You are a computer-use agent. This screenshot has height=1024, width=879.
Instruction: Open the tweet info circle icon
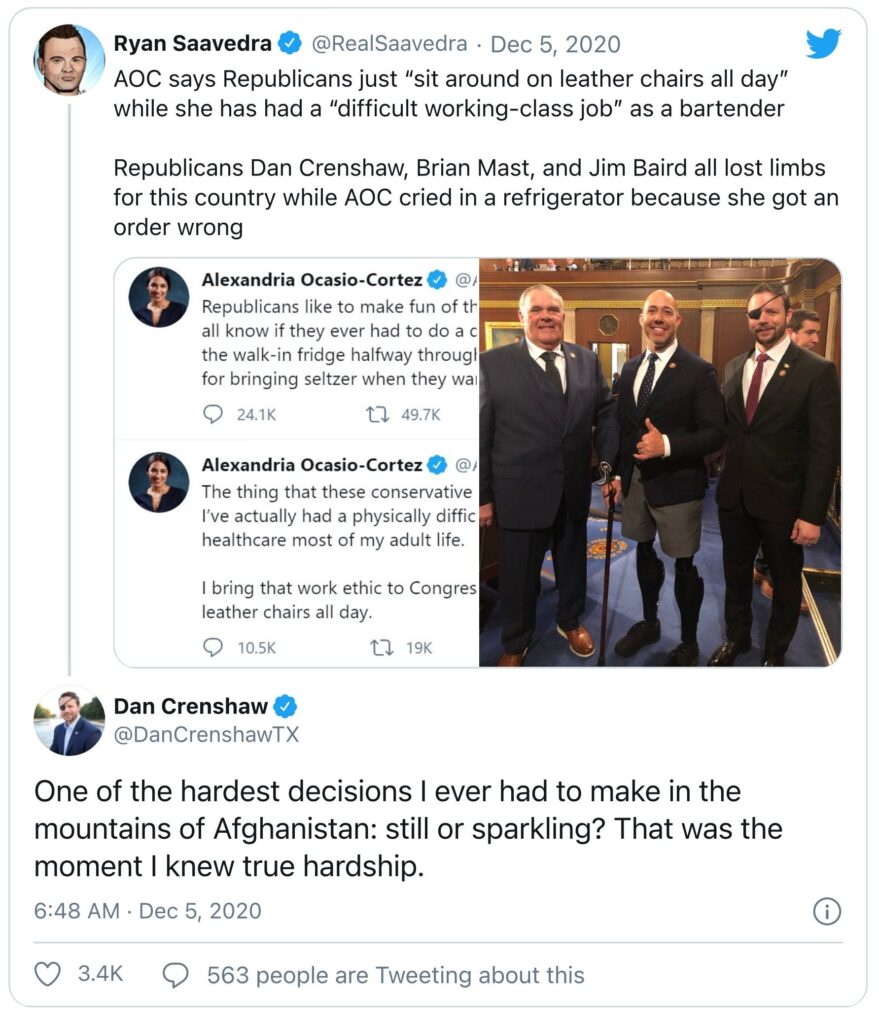coord(827,911)
